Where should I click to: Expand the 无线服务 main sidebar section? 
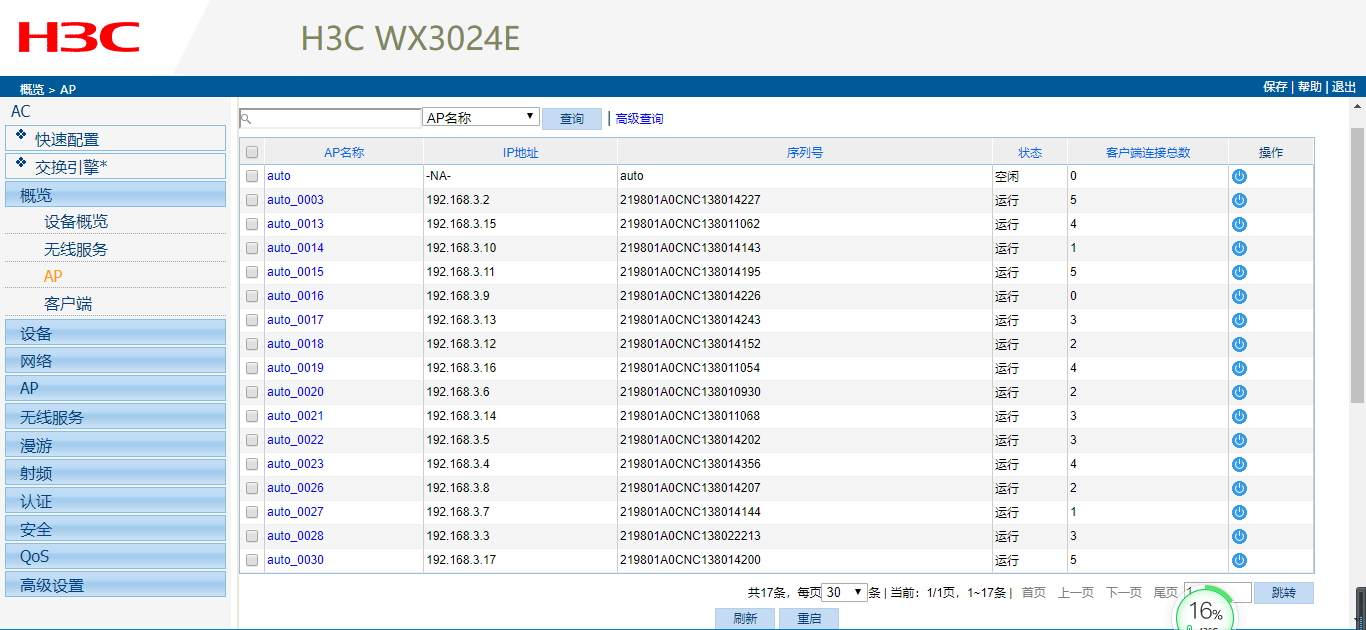point(116,417)
